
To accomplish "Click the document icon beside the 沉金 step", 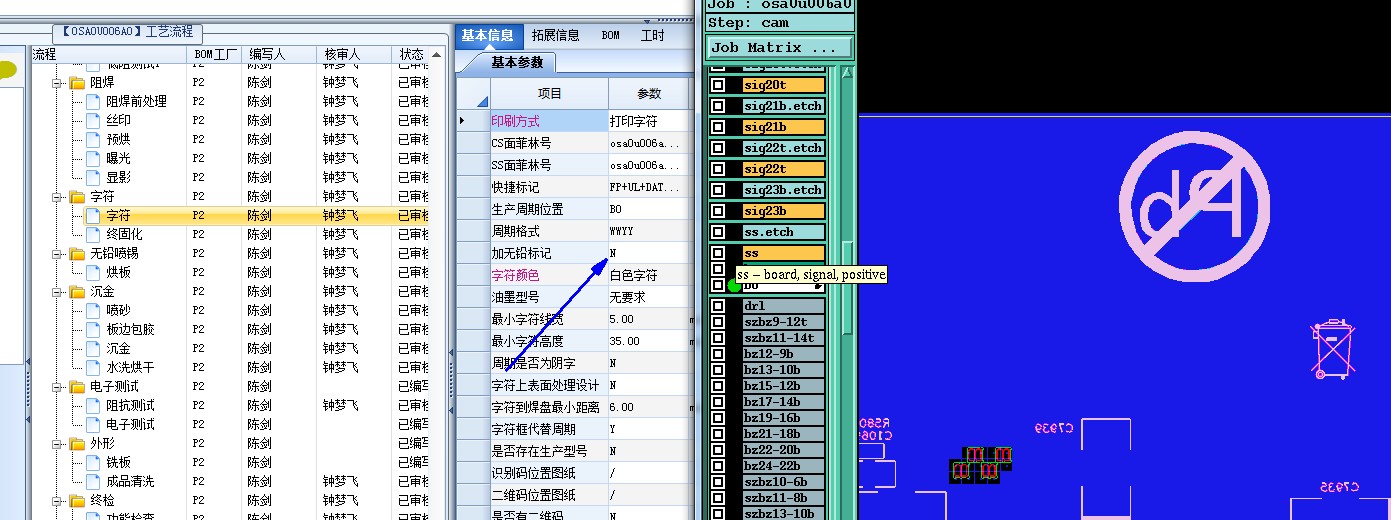I will pos(93,349).
